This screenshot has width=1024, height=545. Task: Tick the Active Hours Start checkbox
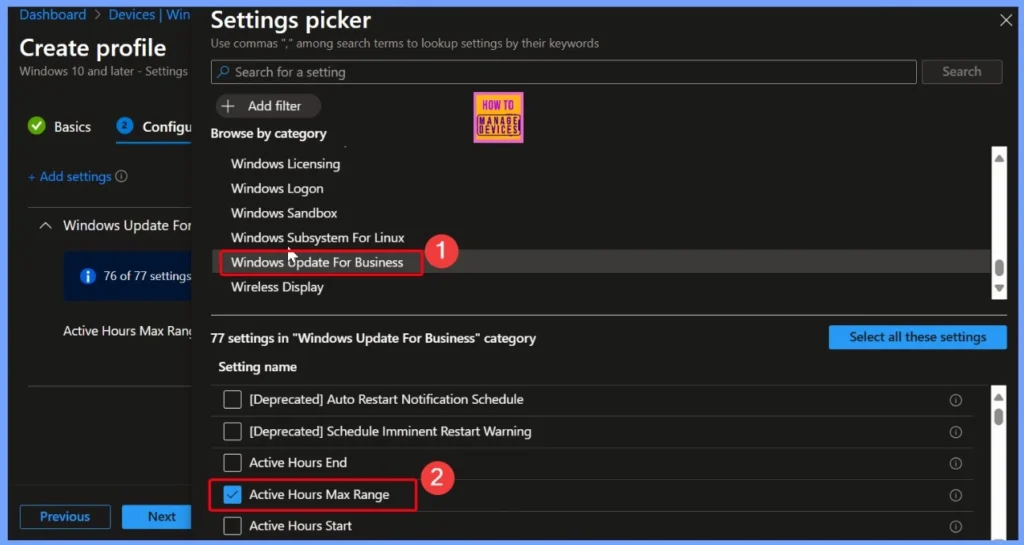tap(232, 526)
